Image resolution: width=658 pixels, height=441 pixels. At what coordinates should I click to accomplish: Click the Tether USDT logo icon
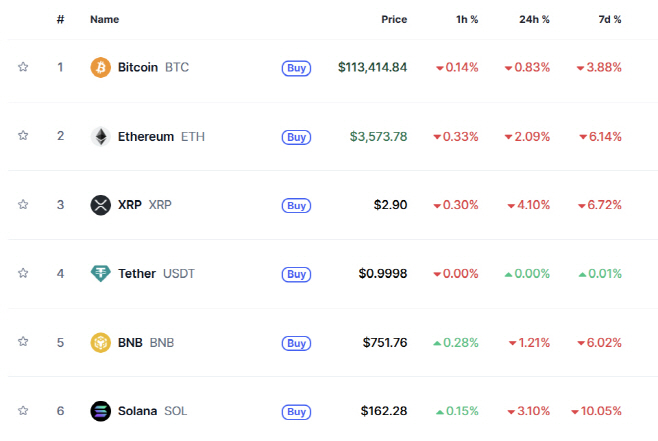pos(101,274)
